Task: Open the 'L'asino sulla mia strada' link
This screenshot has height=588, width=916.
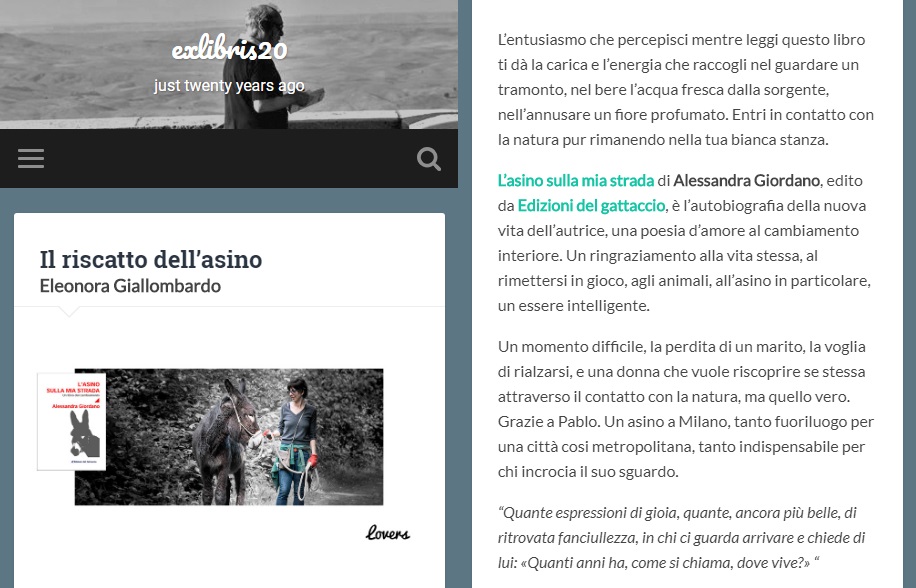Action: click(x=575, y=180)
